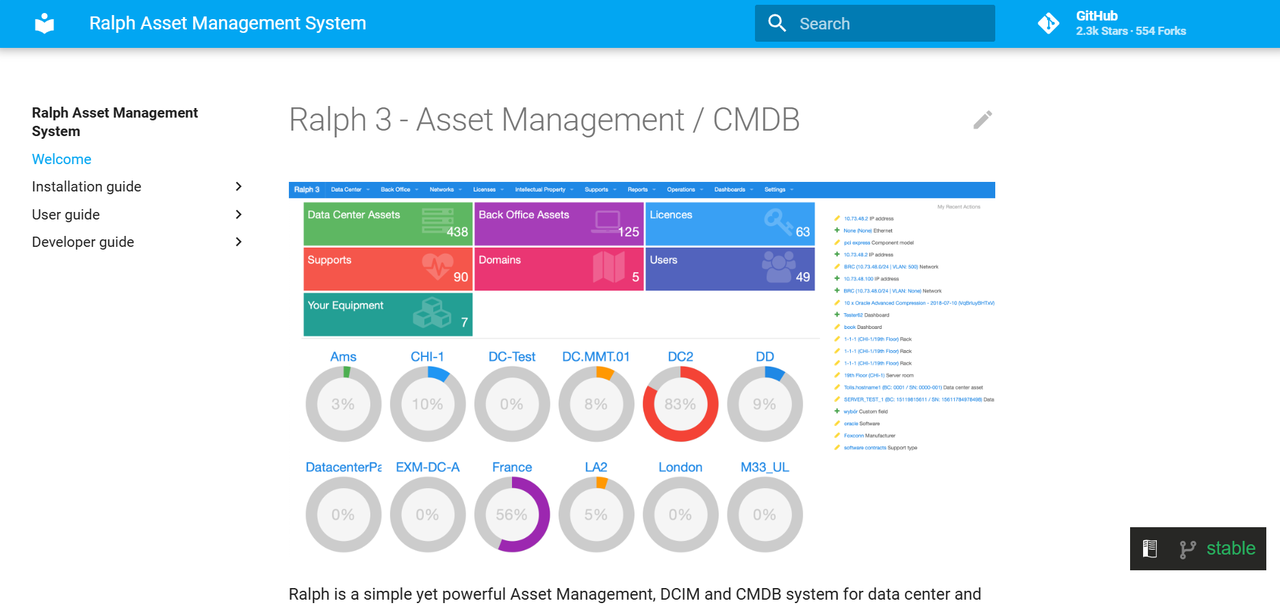1280x612 pixels.
Task: Open the GitHub repository icon
Action: pos(1048,23)
